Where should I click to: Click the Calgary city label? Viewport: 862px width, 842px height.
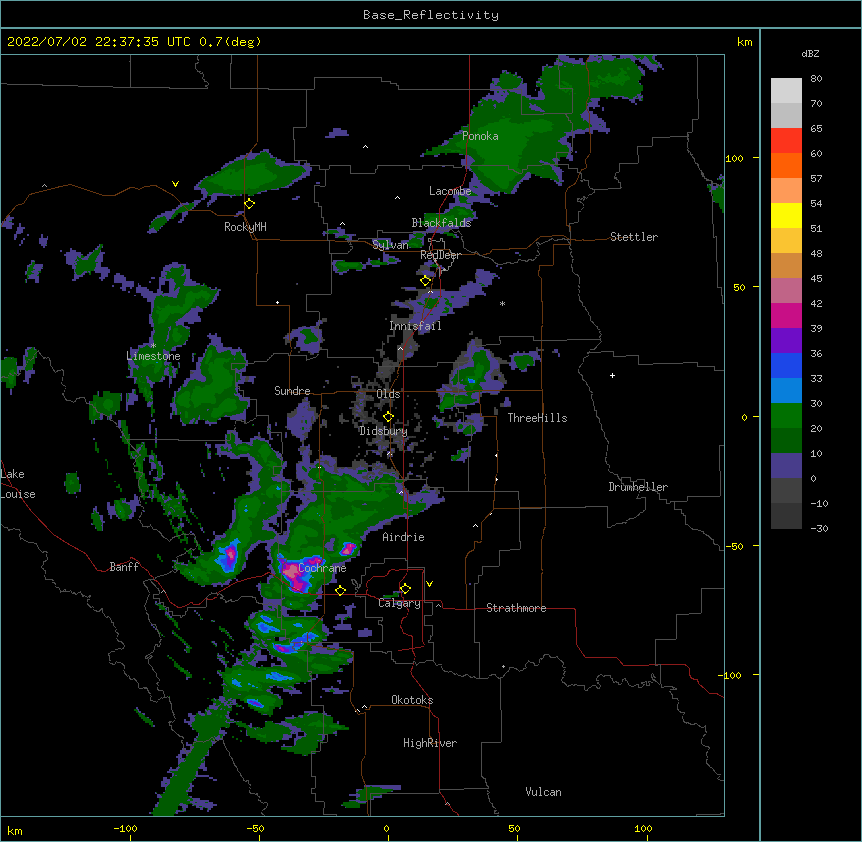pos(399,603)
